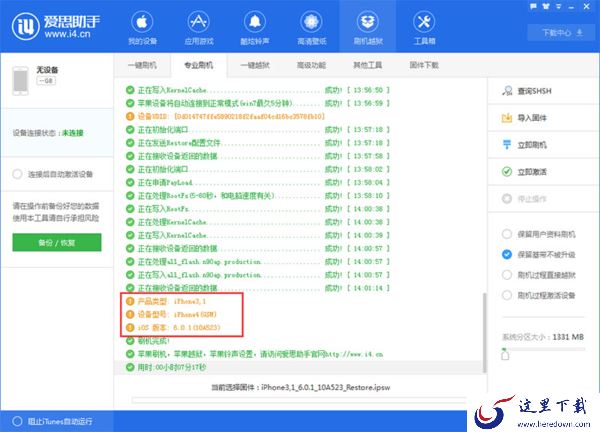Click the 1331 MB partition size value
This screenshot has width=600, height=432.
568,337
